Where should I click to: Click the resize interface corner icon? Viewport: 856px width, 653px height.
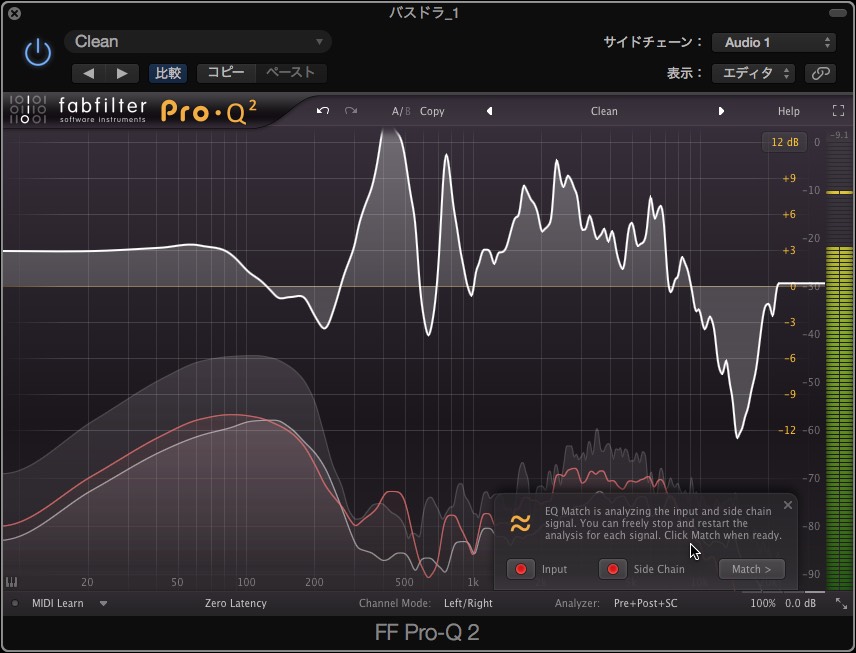(841, 603)
